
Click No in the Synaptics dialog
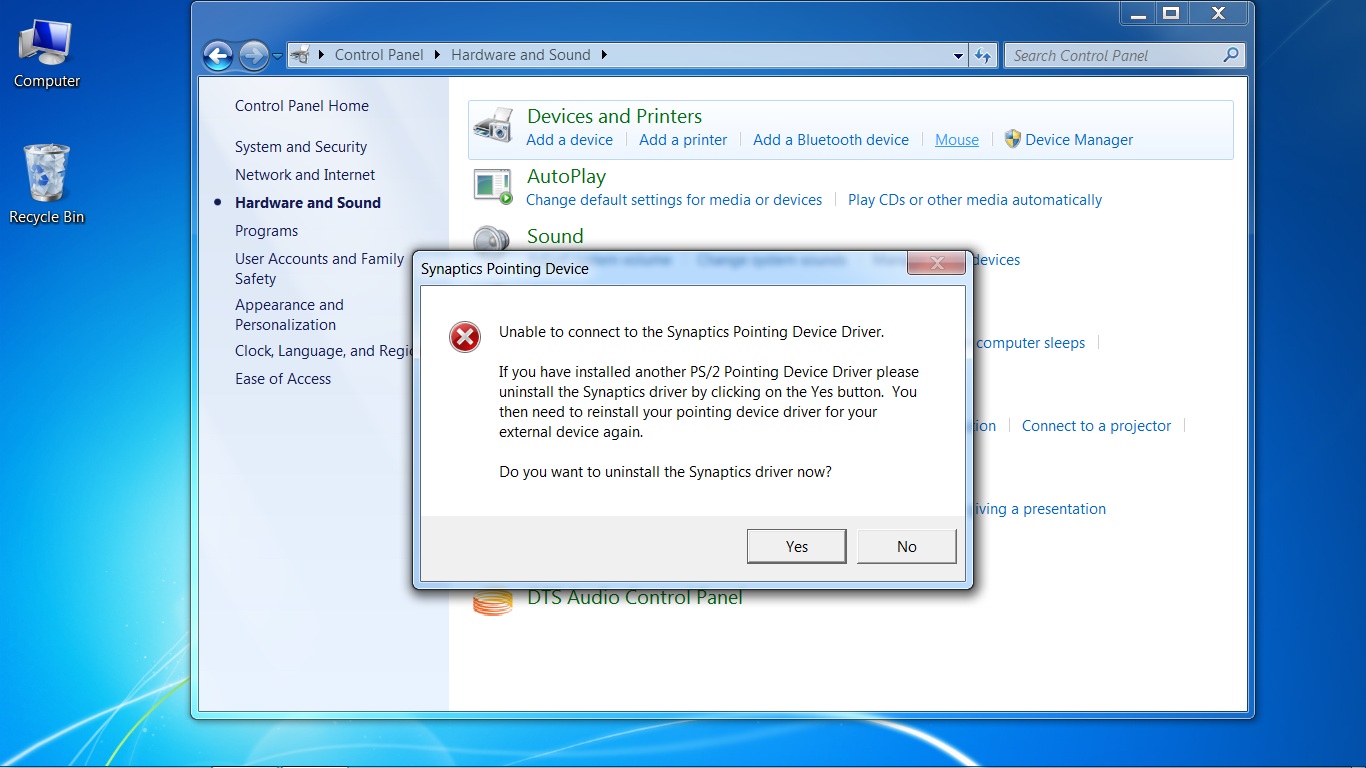pos(907,546)
